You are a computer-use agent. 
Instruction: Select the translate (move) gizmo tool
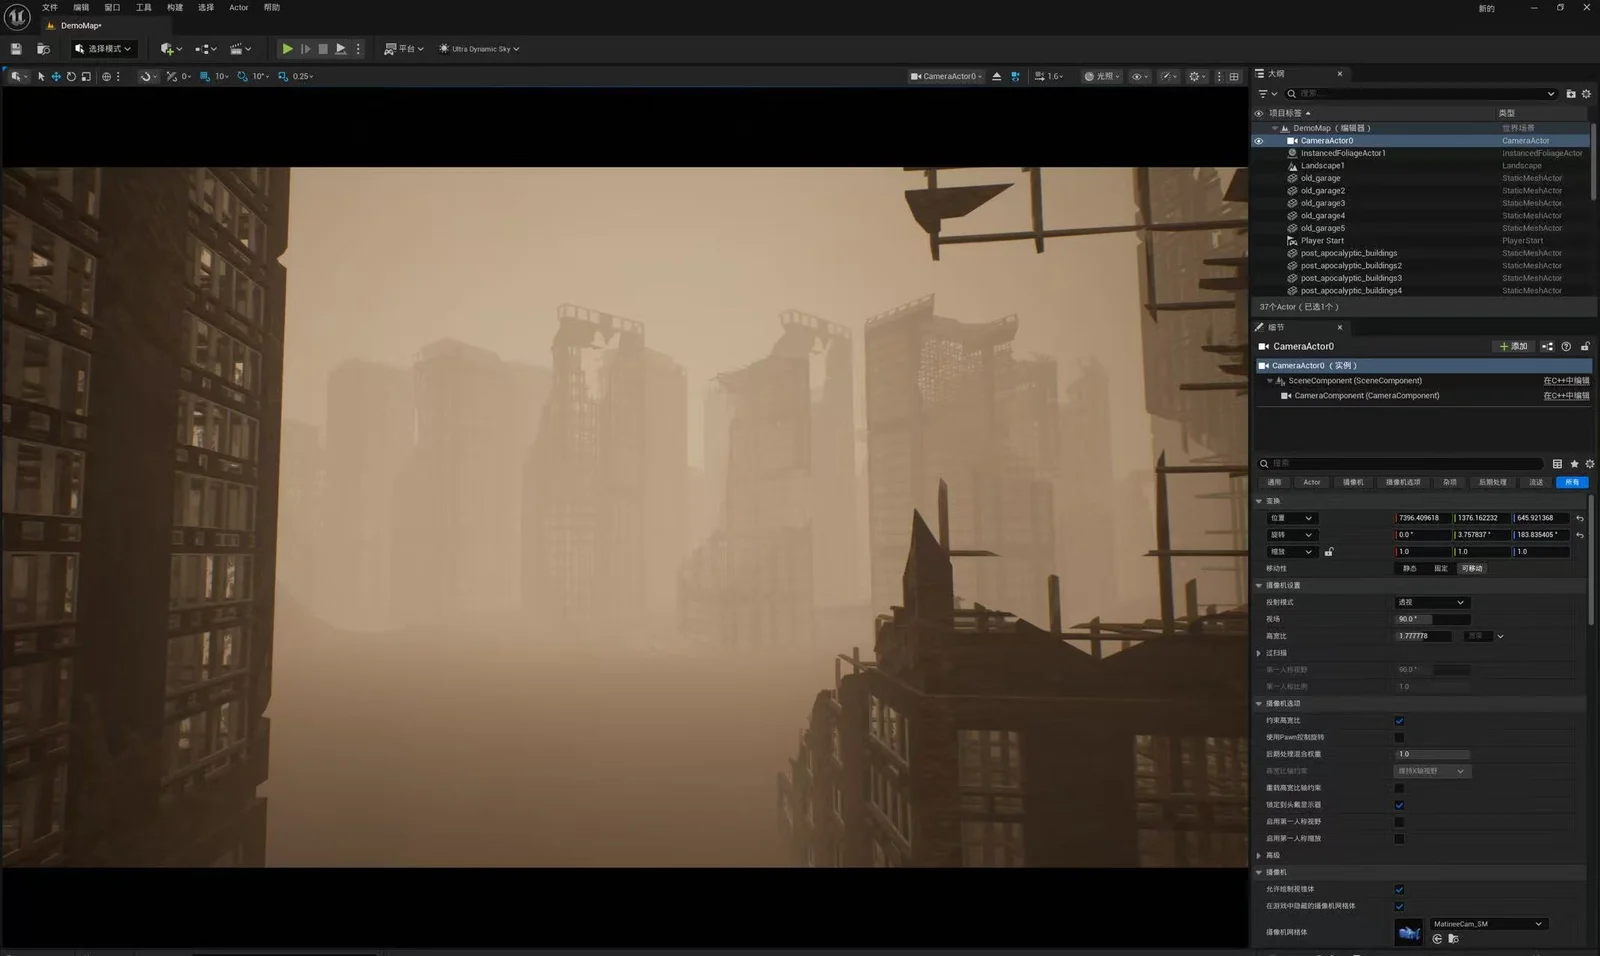tap(56, 76)
